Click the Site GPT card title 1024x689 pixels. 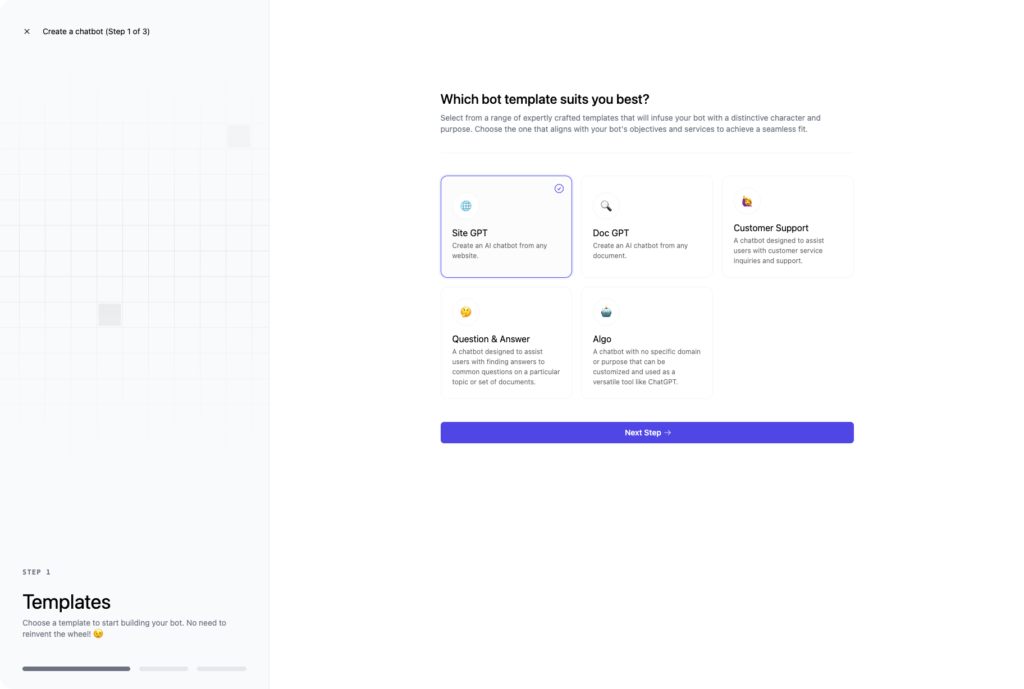[470, 232]
